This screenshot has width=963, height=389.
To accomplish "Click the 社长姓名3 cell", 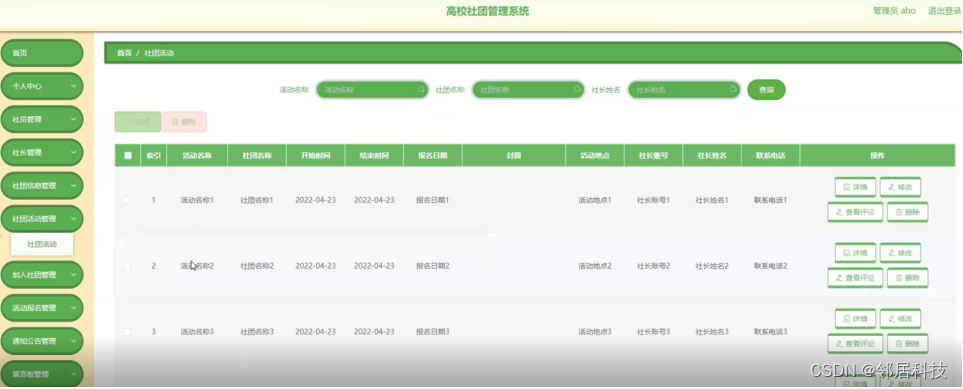I will [x=712, y=332].
